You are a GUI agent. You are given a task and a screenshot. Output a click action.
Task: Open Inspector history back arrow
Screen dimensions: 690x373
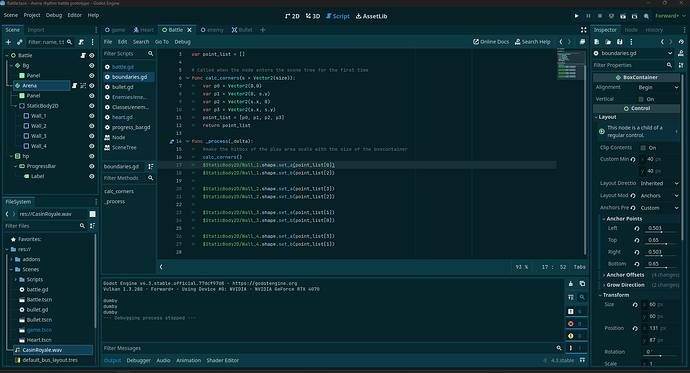pos(662,42)
